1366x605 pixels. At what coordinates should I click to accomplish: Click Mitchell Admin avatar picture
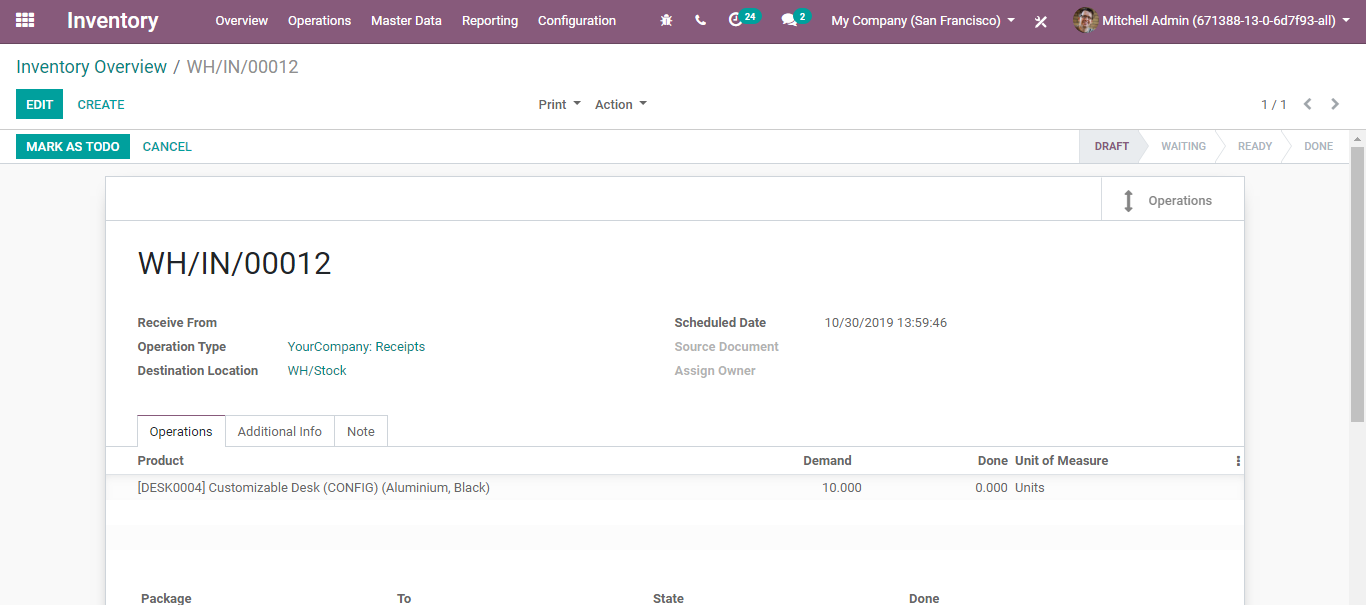tap(1085, 20)
